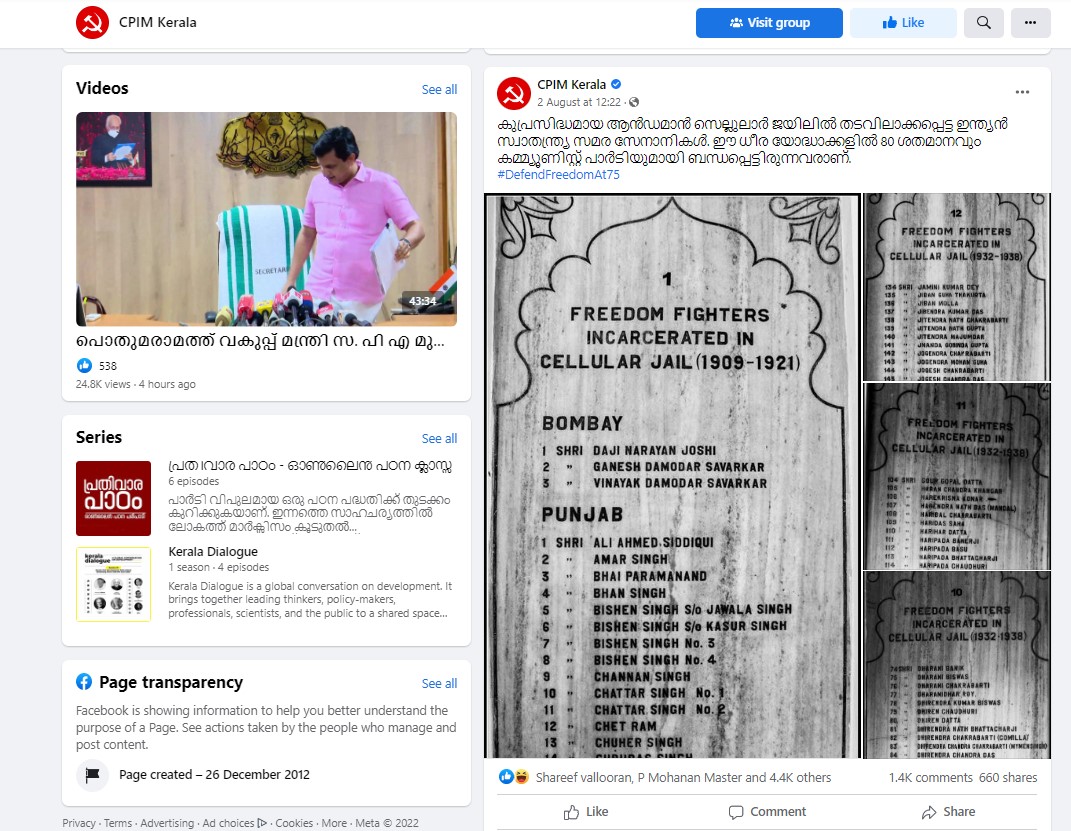Image resolution: width=1071 pixels, height=831 pixels.
Task: Click the Visit group button
Action: pos(769,23)
